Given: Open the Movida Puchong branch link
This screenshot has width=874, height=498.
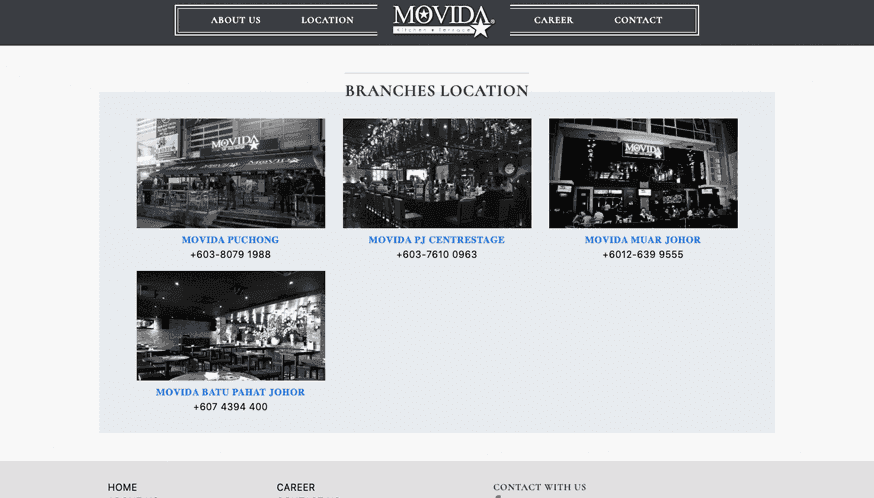Looking at the screenshot, I should (x=230, y=240).
